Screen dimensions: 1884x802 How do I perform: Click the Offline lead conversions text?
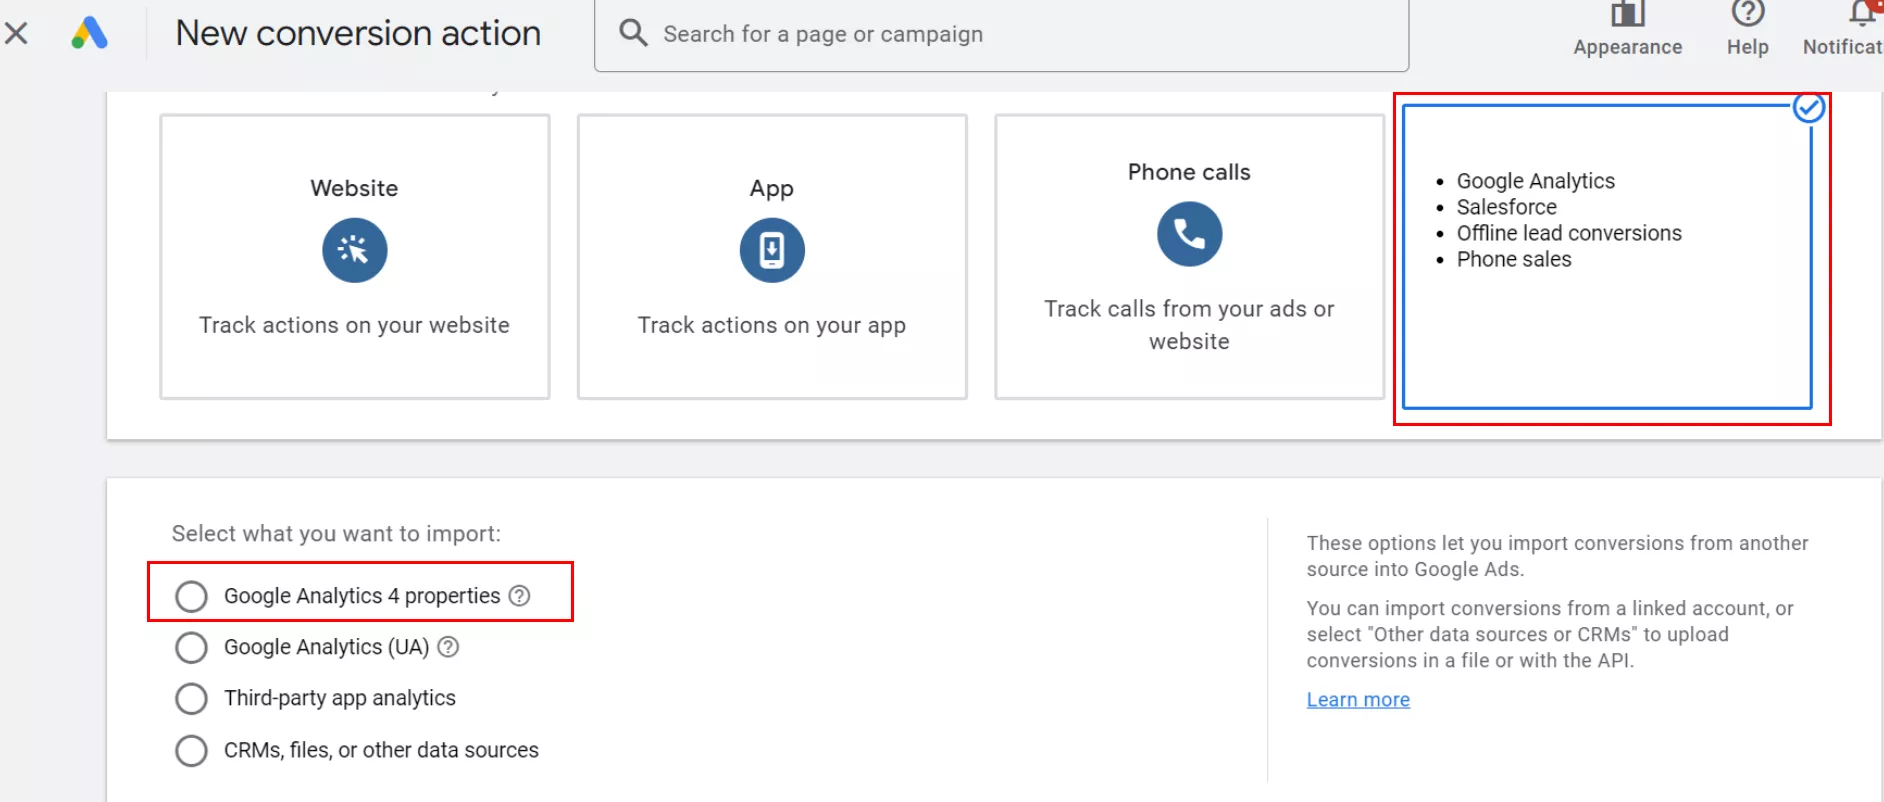coord(1569,233)
